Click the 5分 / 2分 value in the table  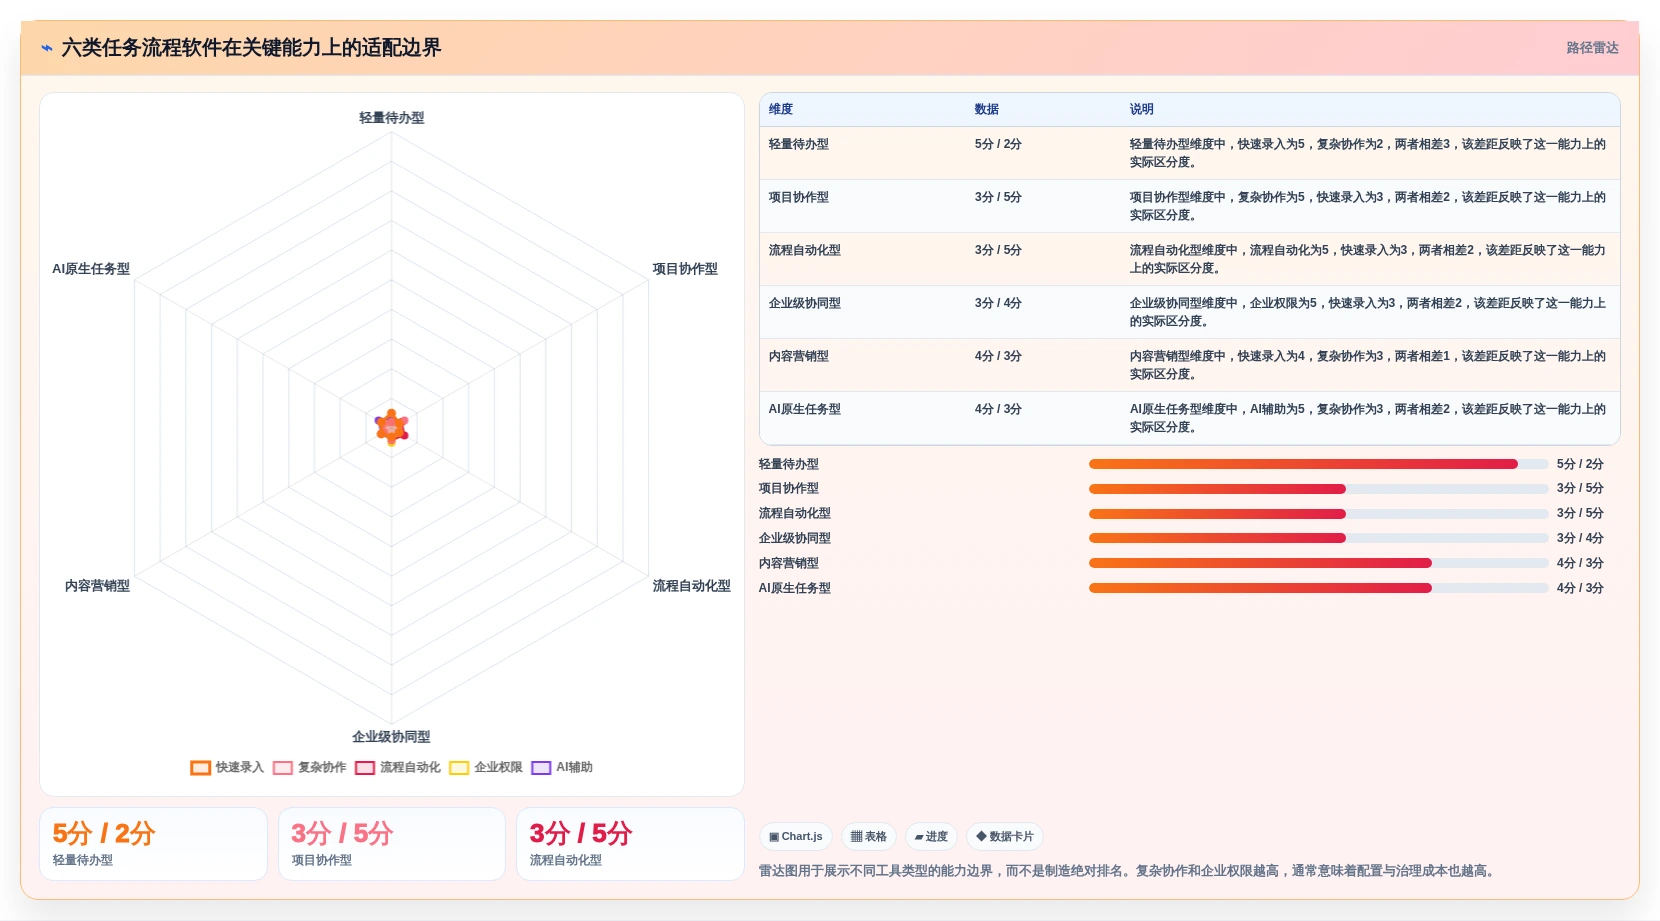(998, 144)
